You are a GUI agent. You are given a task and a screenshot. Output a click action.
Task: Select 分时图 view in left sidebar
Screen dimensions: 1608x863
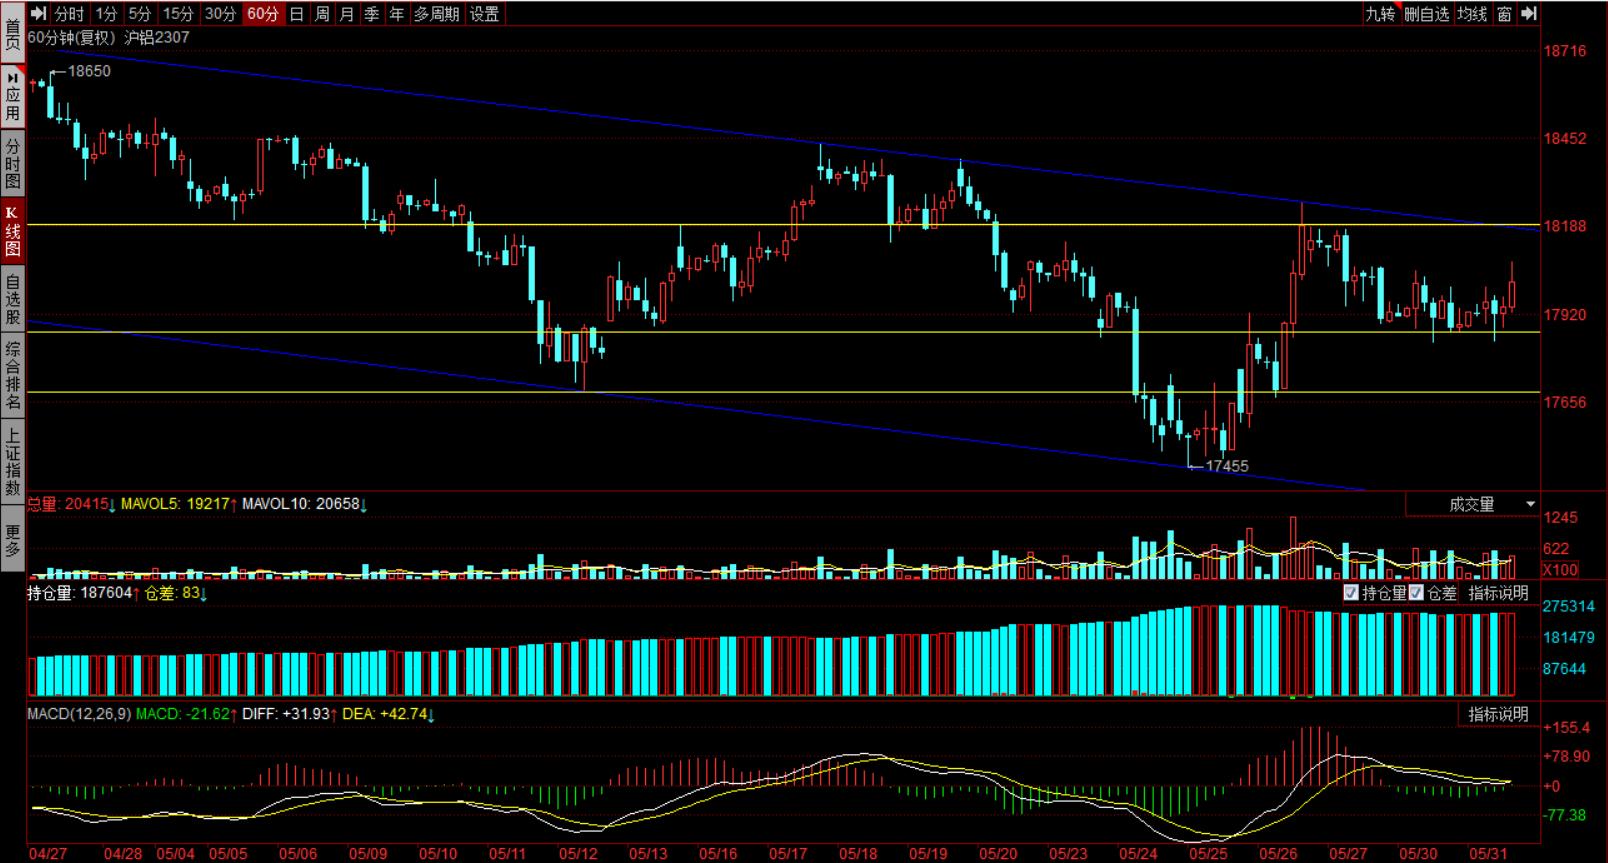coord(12,165)
